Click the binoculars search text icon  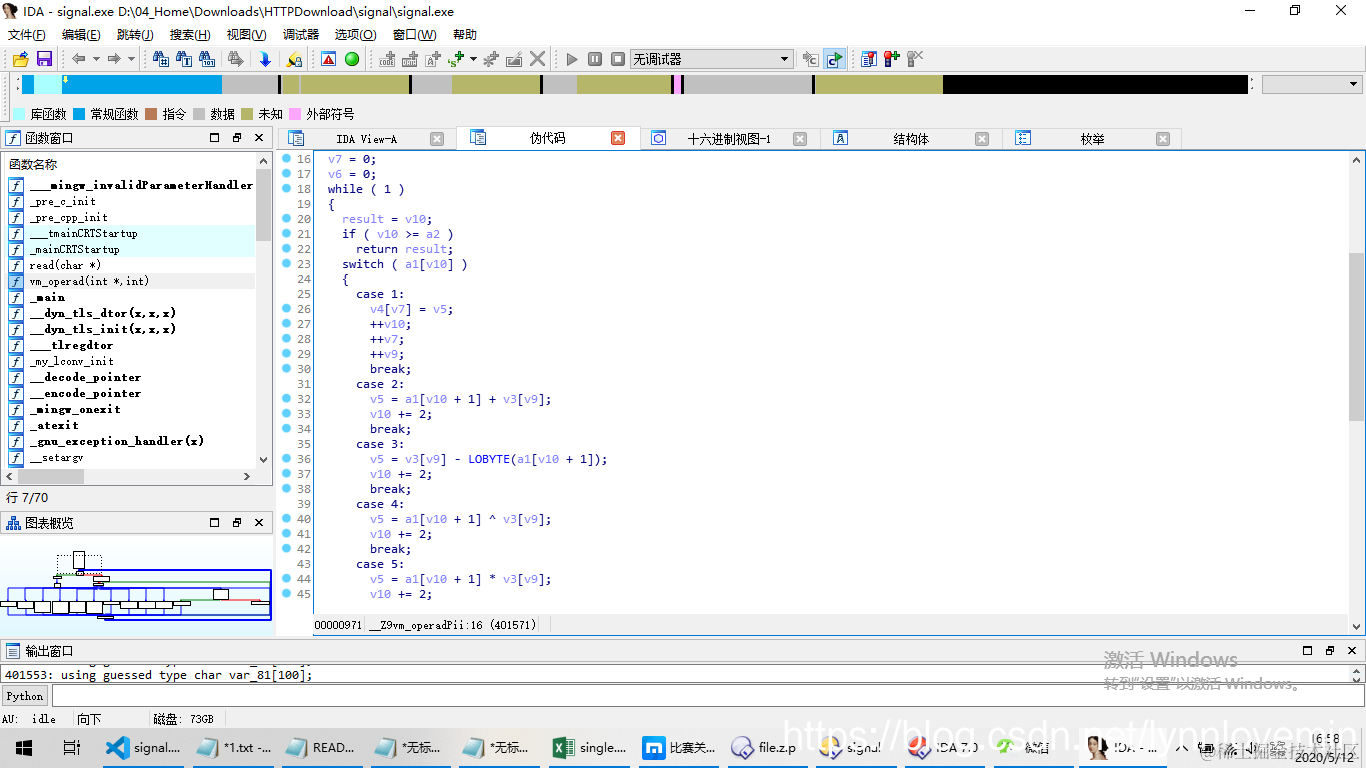[x=185, y=59]
